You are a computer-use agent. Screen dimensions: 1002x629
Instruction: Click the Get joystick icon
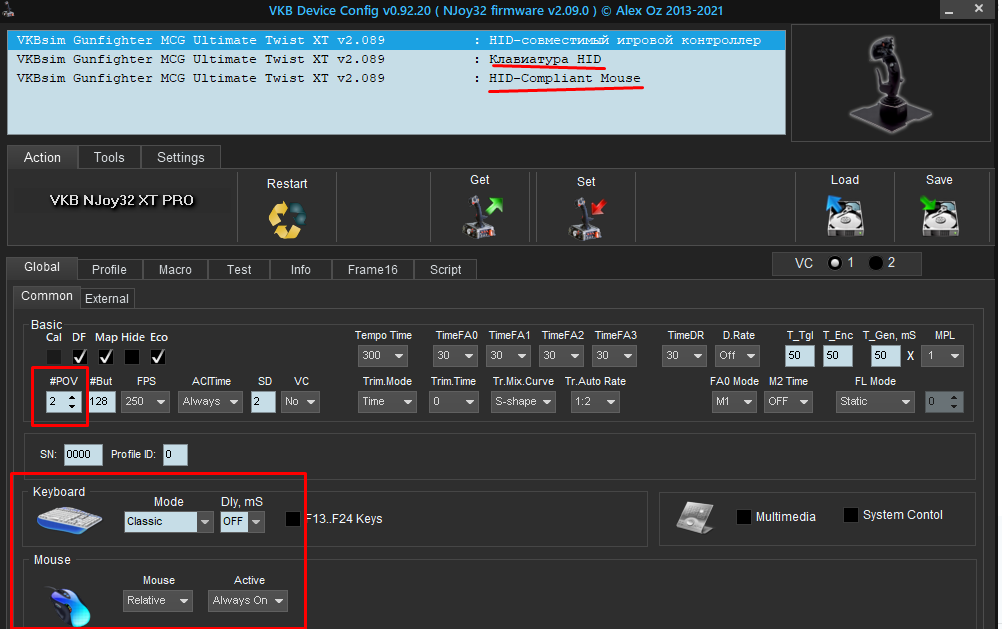pos(482,217)
